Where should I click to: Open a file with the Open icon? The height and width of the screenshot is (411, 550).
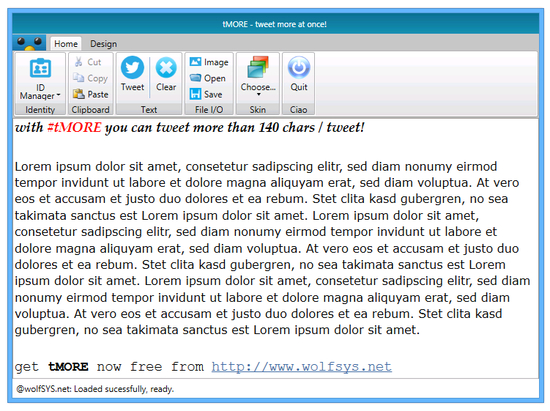point(195,78)
